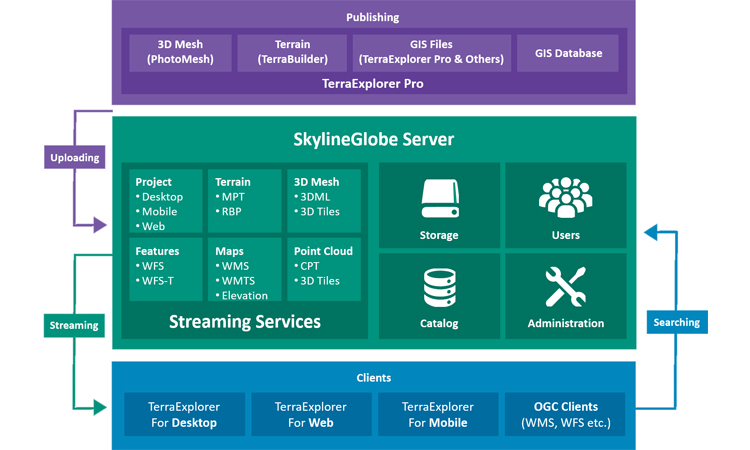Select WFS under Features
The width and height of the screenshot is (750, 450).
[153, 266]
